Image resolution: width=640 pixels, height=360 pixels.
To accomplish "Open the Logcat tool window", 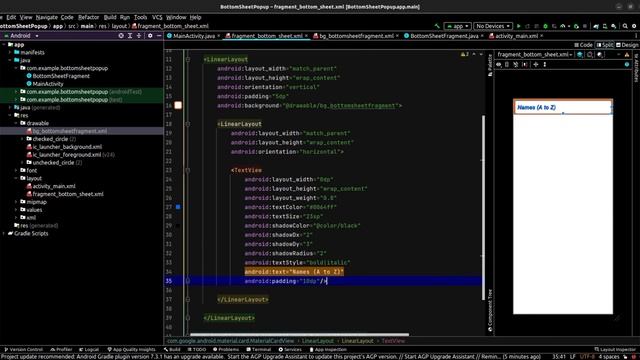I will pos(89,349).
